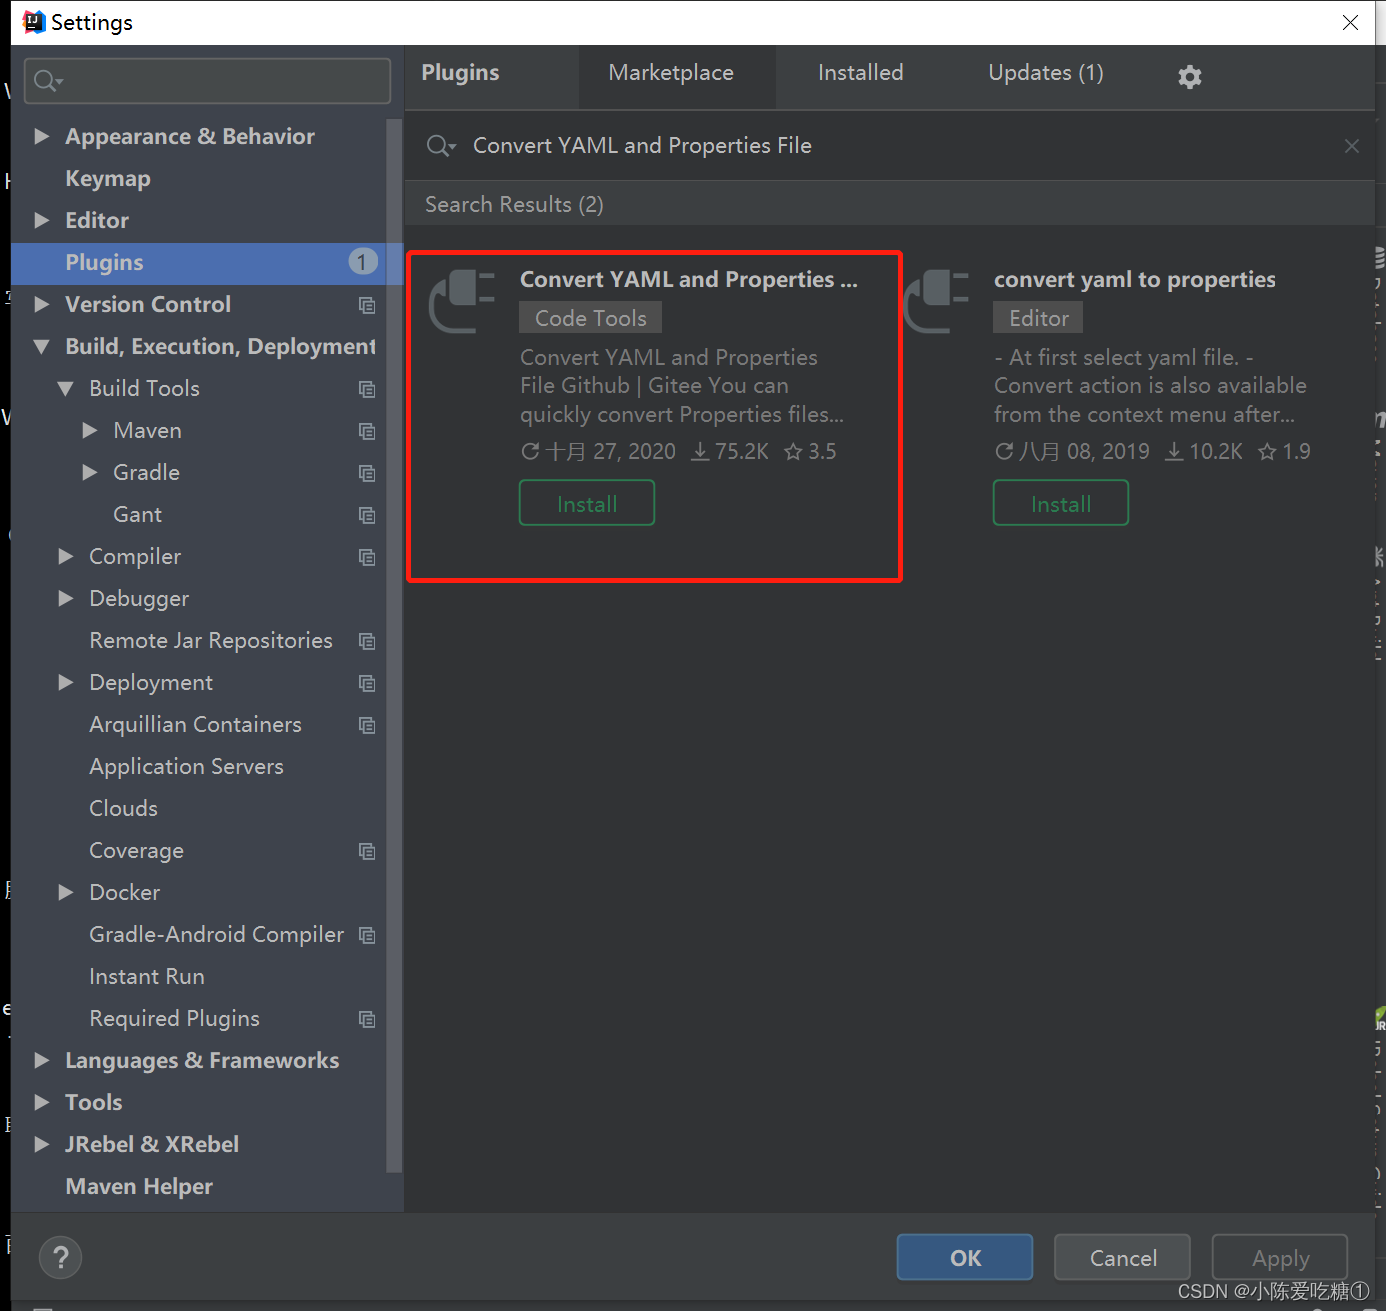1386x1311 pixels.
Task: Click the Search Results (2) header
Action: coord(515,205)
